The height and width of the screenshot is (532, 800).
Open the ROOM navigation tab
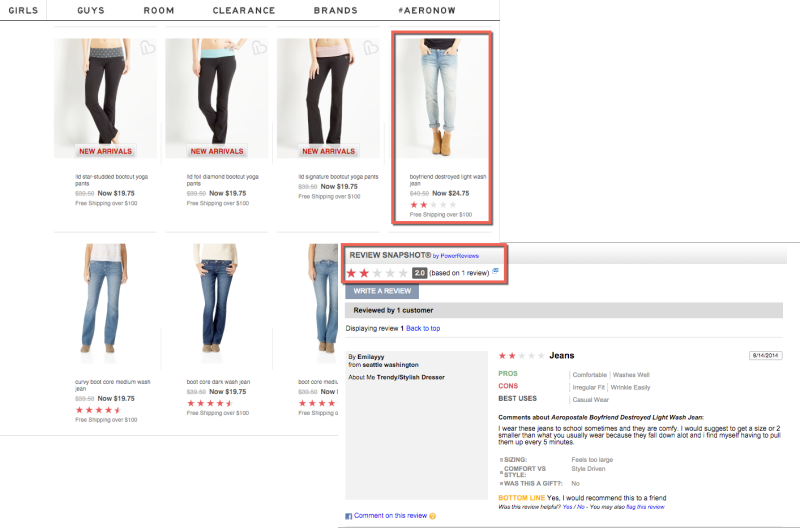(159, 10)
